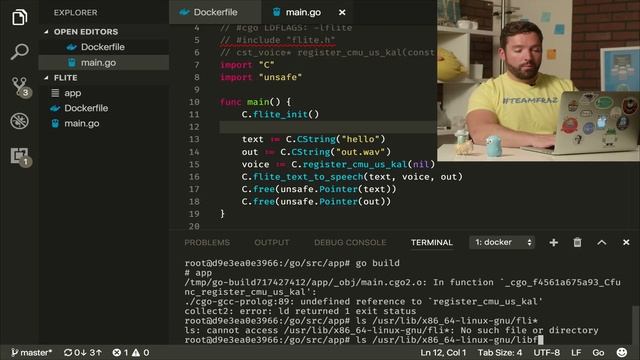640x360 pixels.
Task: Click empty line 12 in editor
Action: [328, 127]
